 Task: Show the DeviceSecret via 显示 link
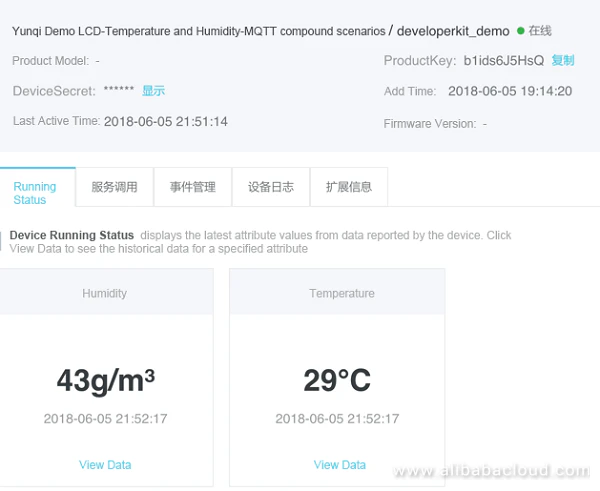153,91
